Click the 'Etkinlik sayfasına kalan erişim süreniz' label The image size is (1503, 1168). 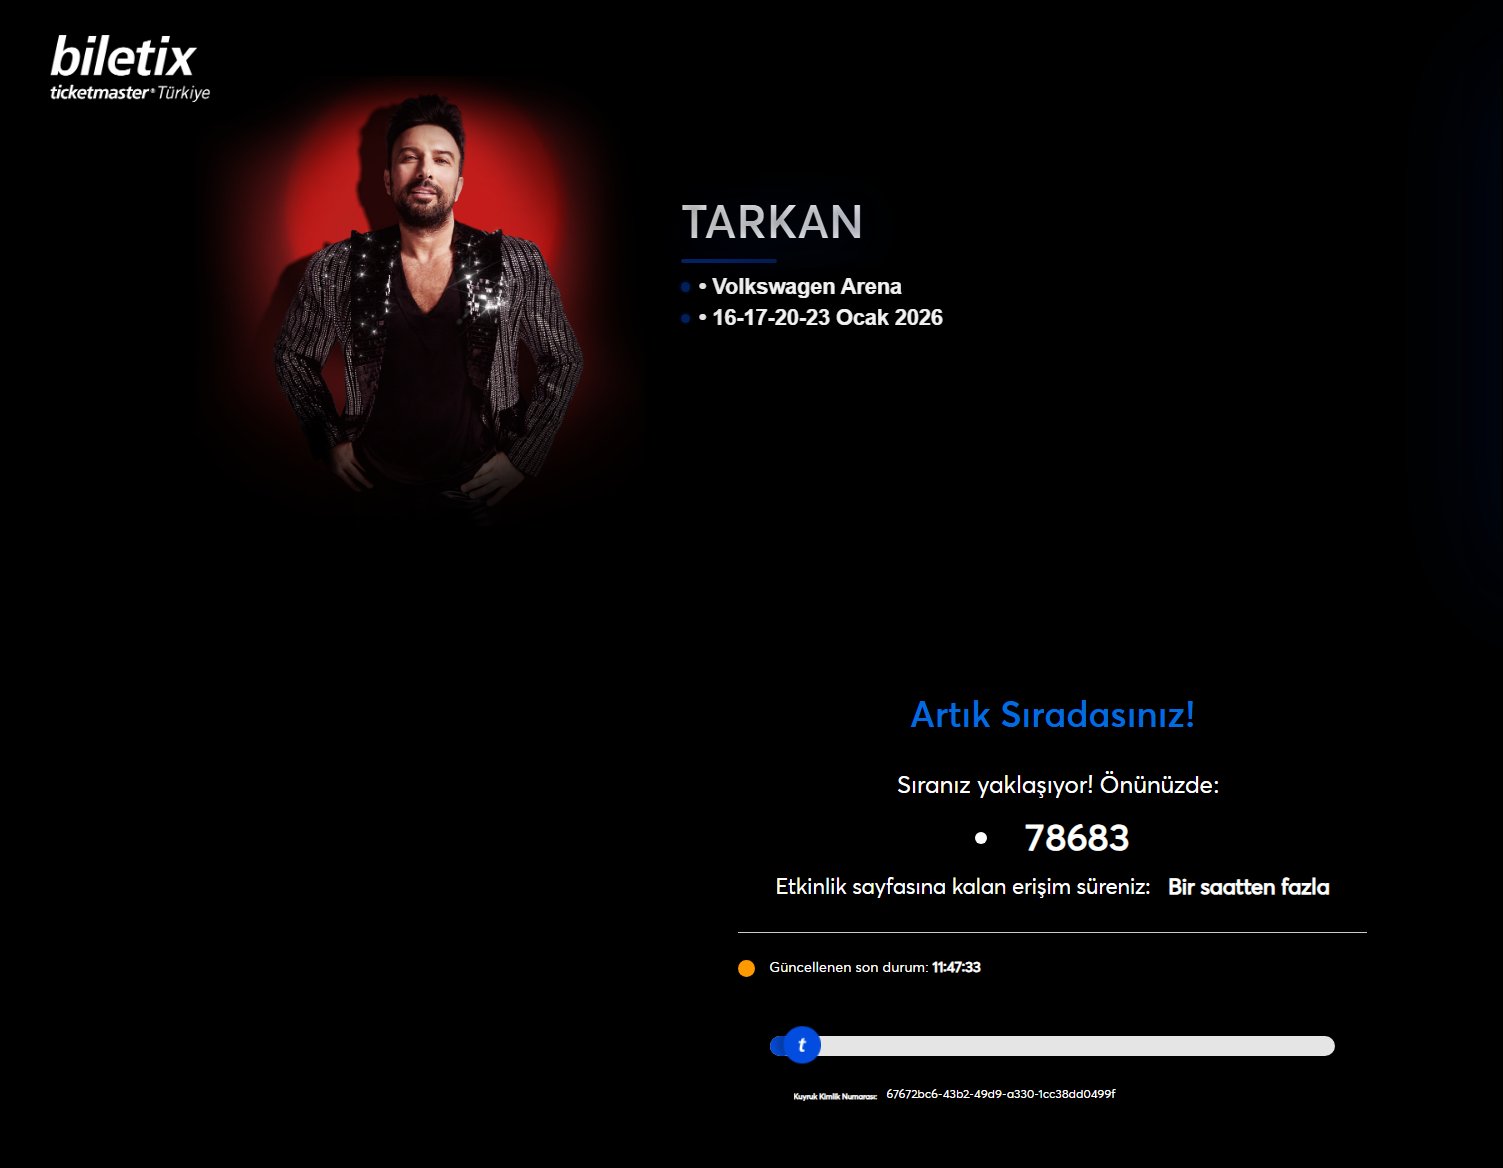(x=963, y=887)
